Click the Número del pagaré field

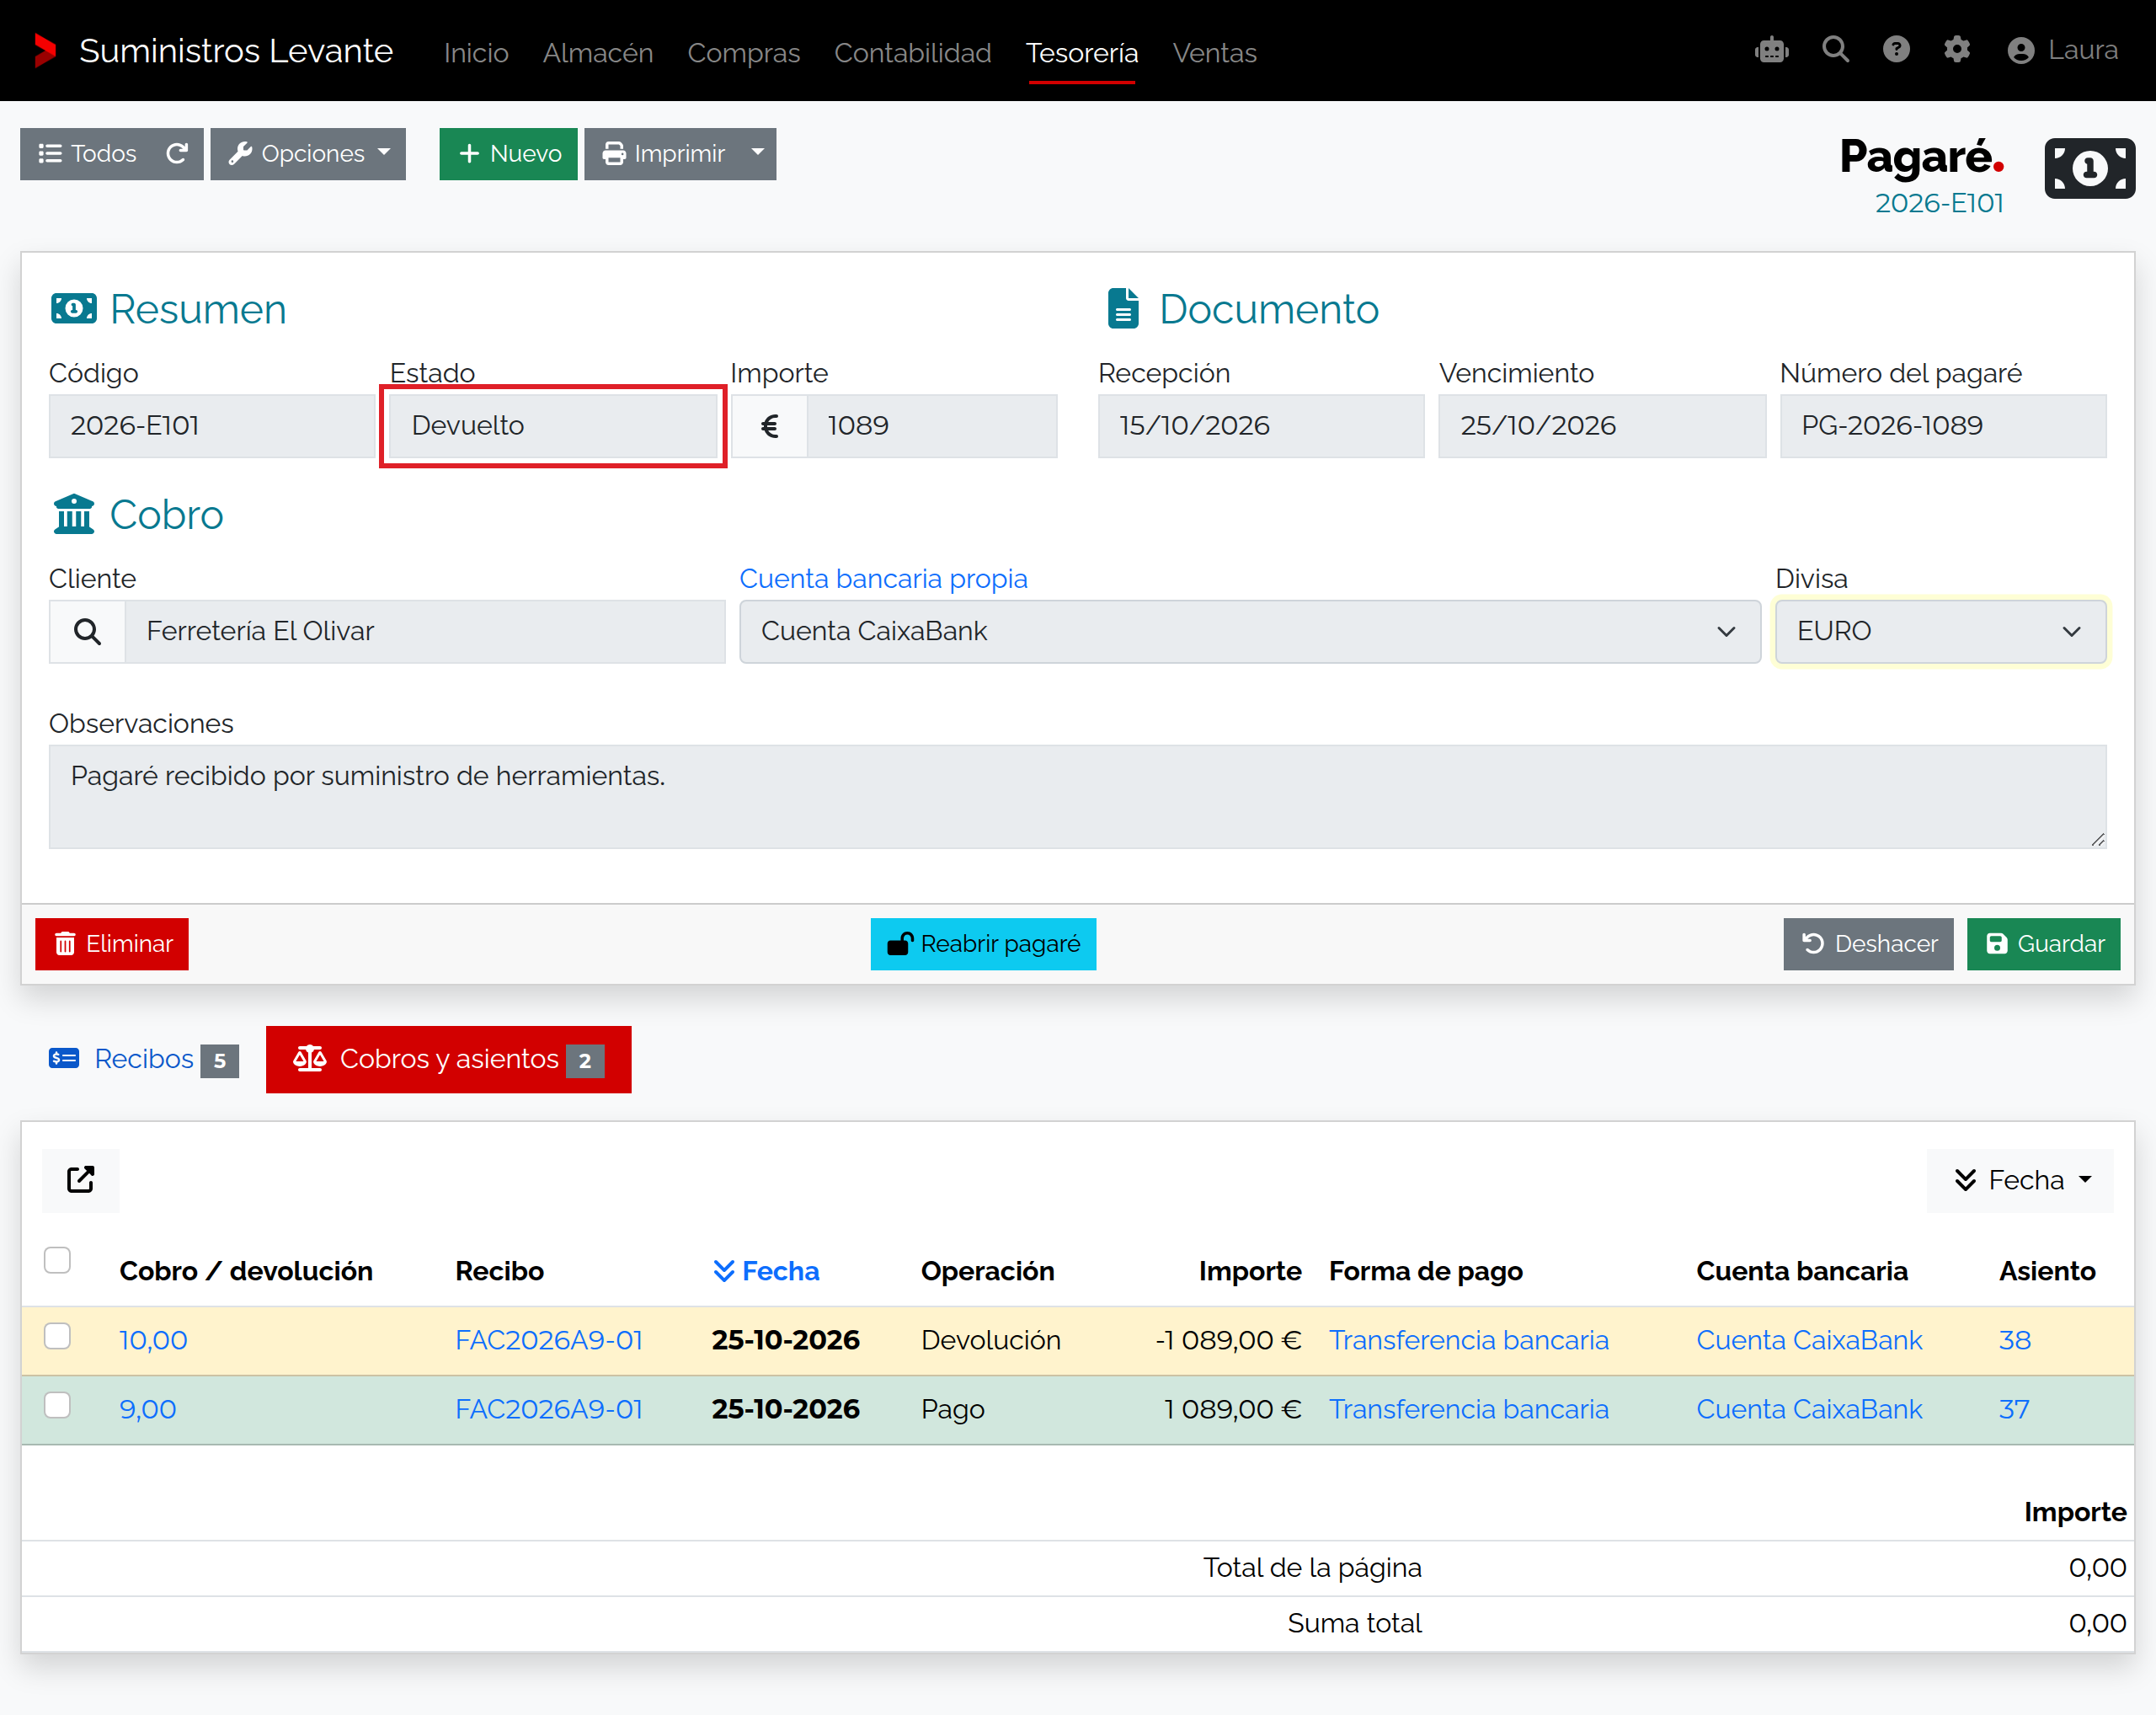click(x=1942, y=426)
